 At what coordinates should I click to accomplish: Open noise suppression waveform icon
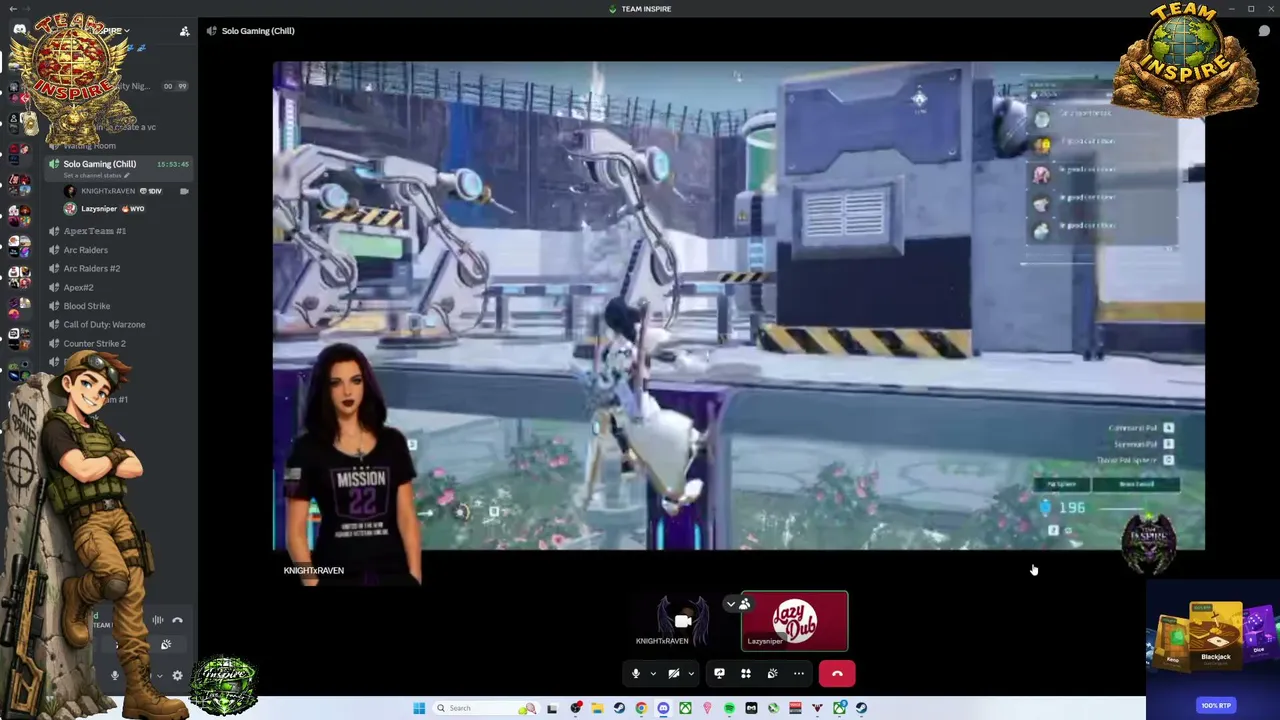pyautogui.click(x=157, y=620)
